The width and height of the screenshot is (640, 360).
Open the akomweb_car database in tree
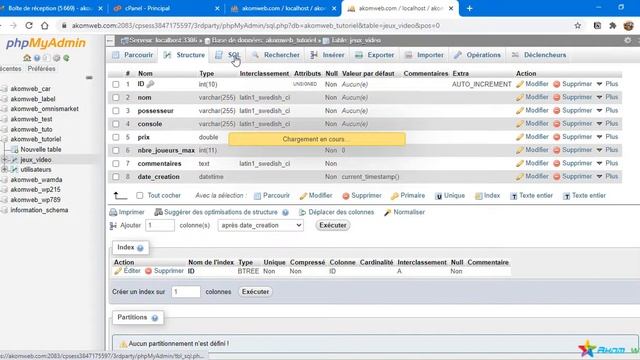(31, 89)
